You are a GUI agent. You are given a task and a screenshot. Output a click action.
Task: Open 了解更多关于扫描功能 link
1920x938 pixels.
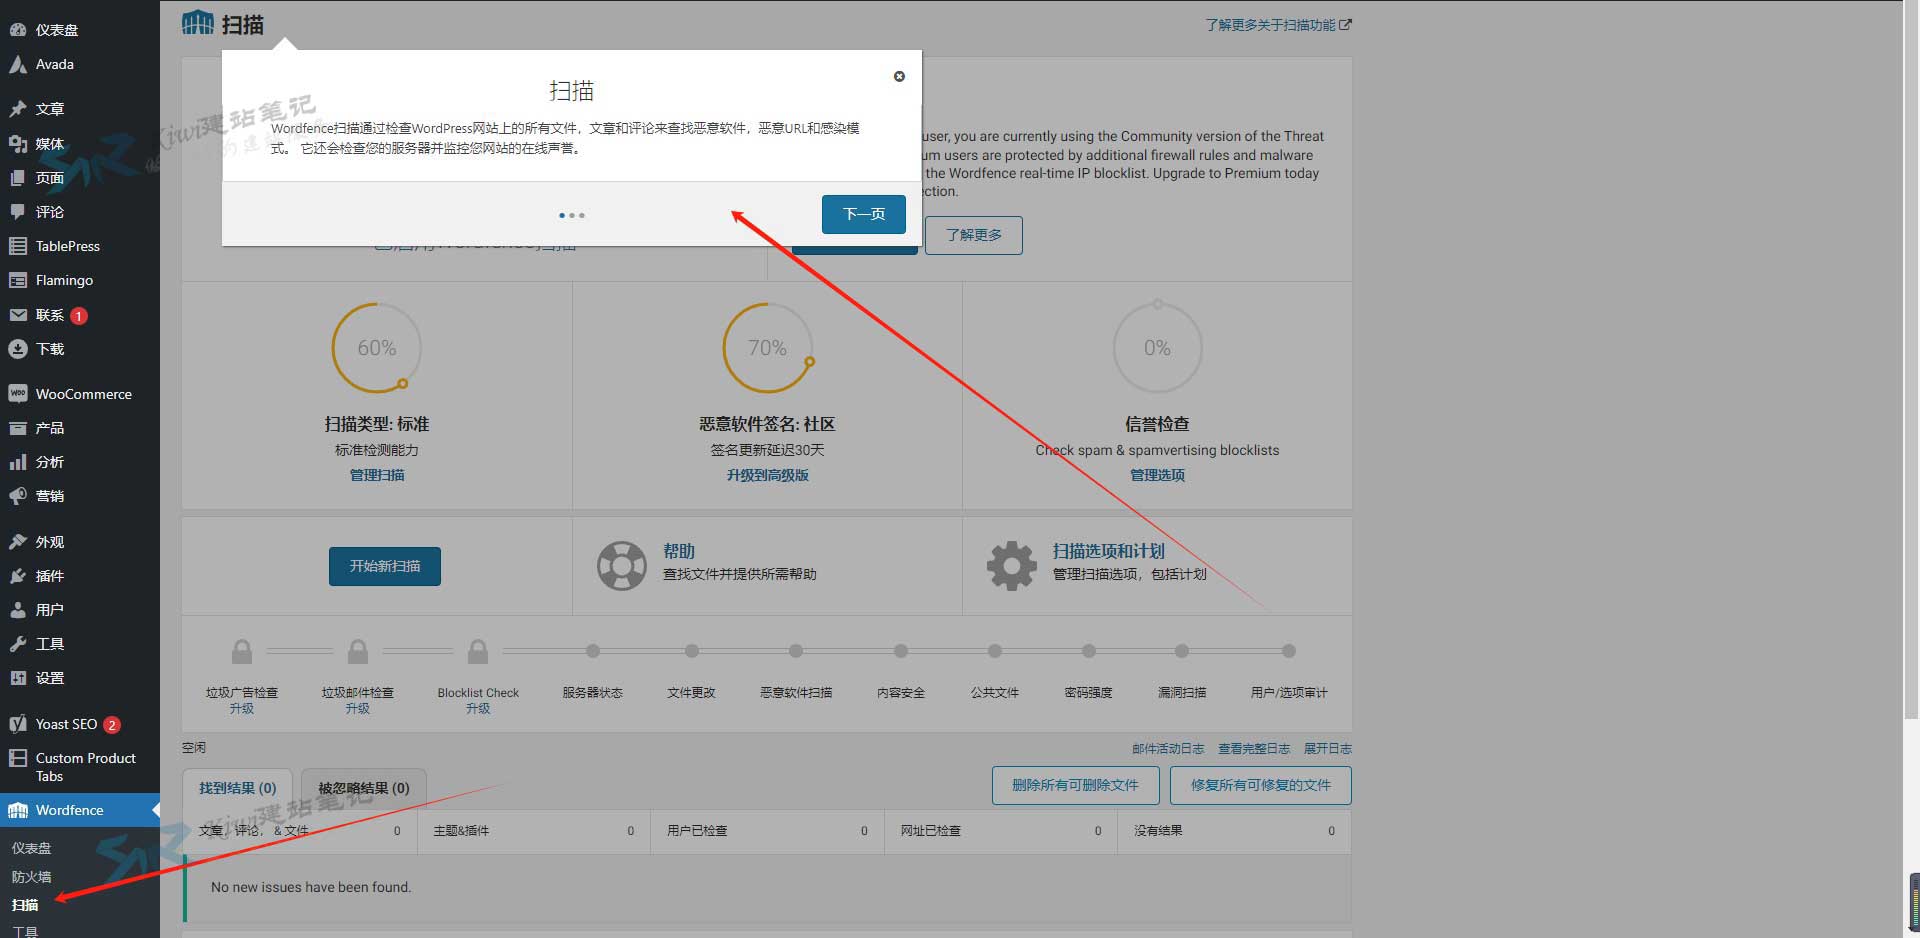pyautogui.click(x=1278, y=25)
